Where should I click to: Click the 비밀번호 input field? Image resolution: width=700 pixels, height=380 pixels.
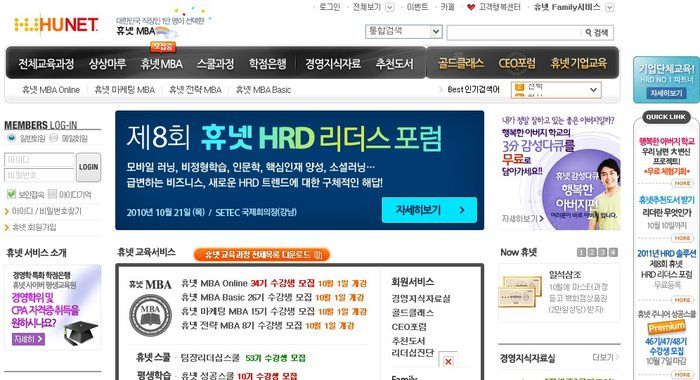click(x=39, y=175)
